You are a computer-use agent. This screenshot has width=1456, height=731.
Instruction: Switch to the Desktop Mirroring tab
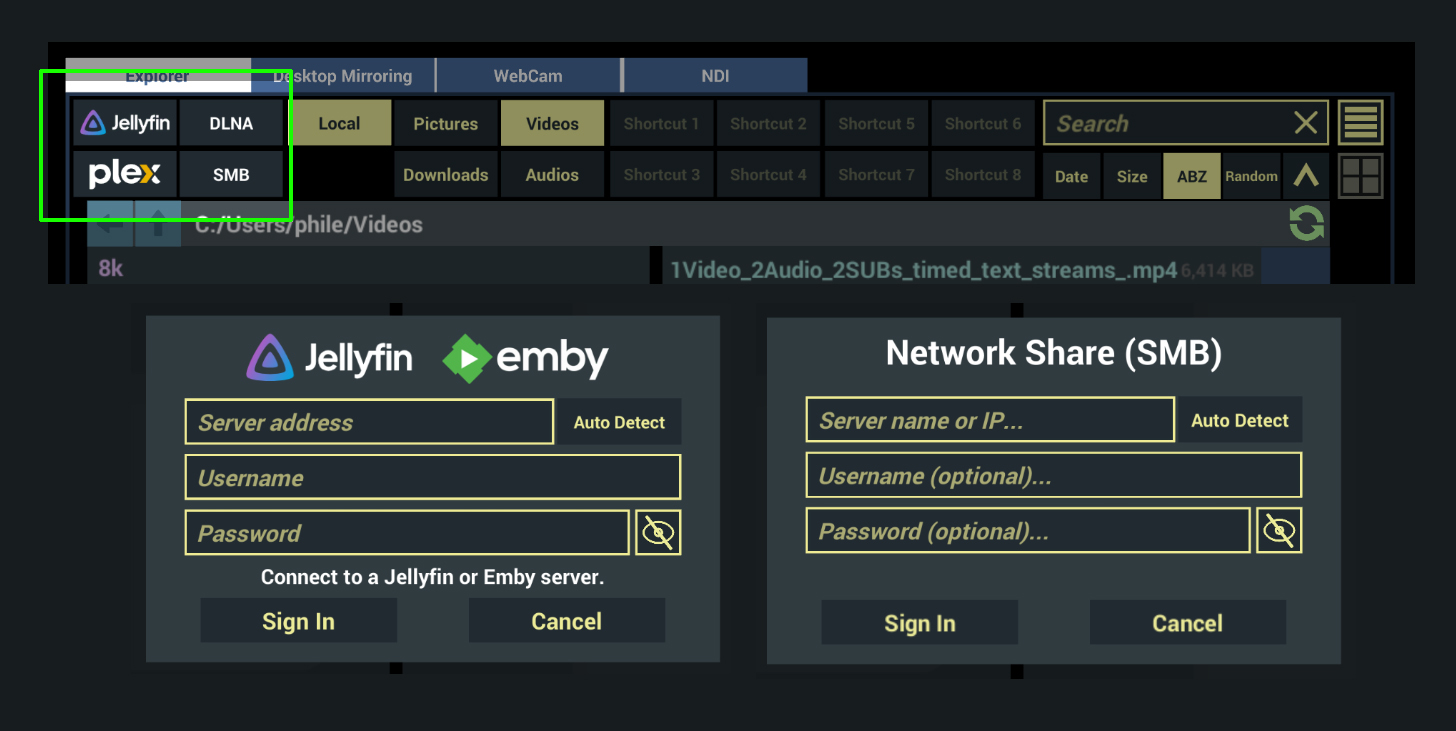point(343,76)
